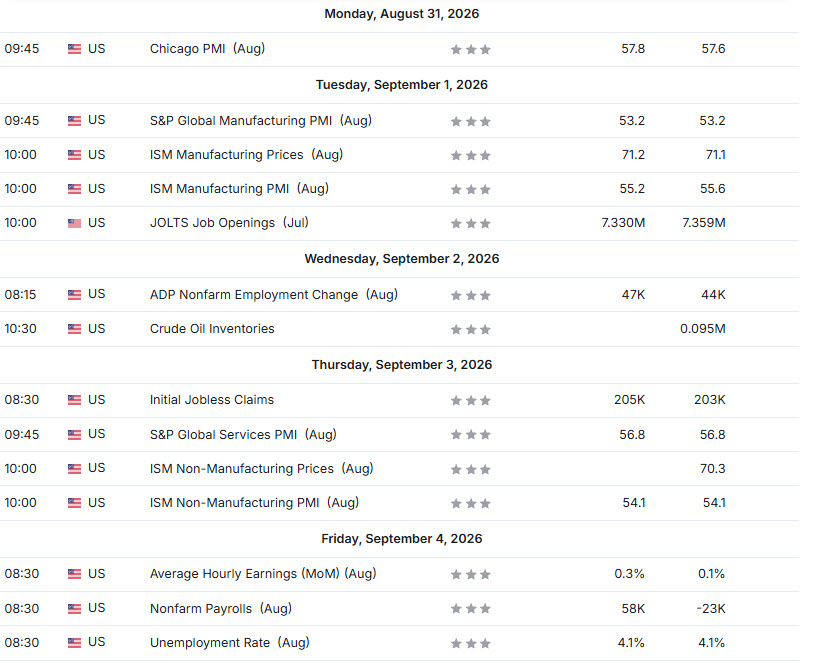820x663 pixels.
Task: Click the star rating for Nonfarm Payrolls
Action: [x=471, y=609]
